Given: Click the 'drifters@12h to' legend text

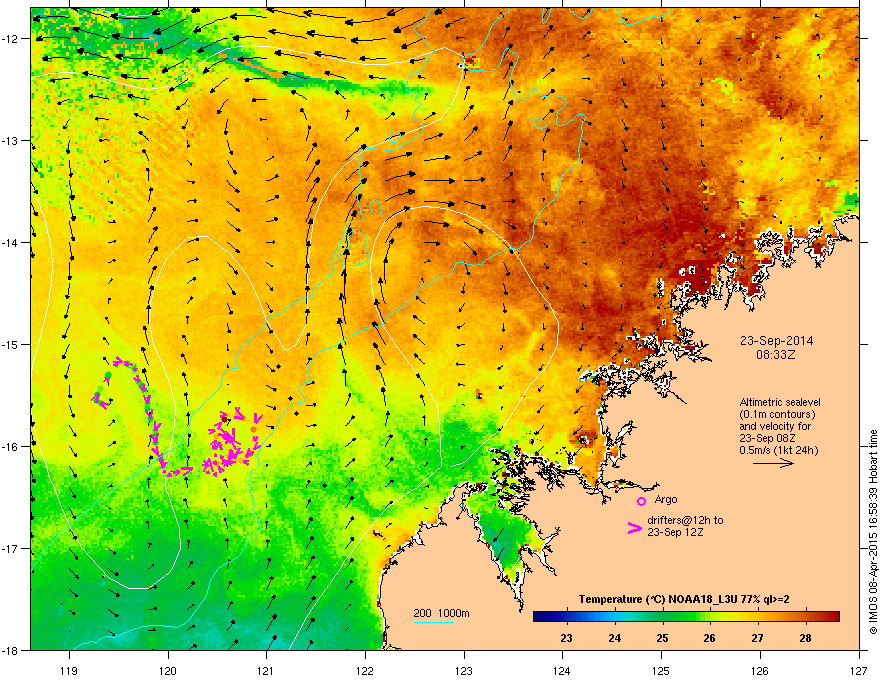Looking at the screenshot, I should coord(685,520).
